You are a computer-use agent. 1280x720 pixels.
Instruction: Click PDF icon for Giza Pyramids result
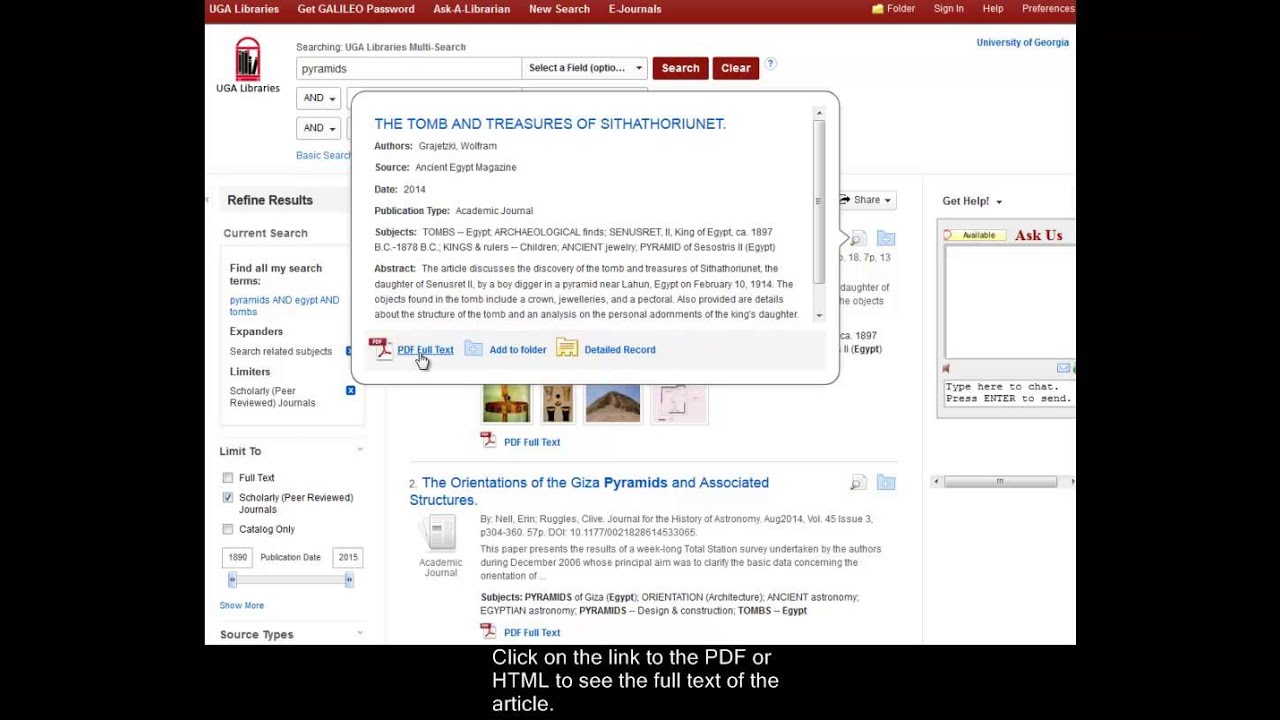[x=488, y=631]
